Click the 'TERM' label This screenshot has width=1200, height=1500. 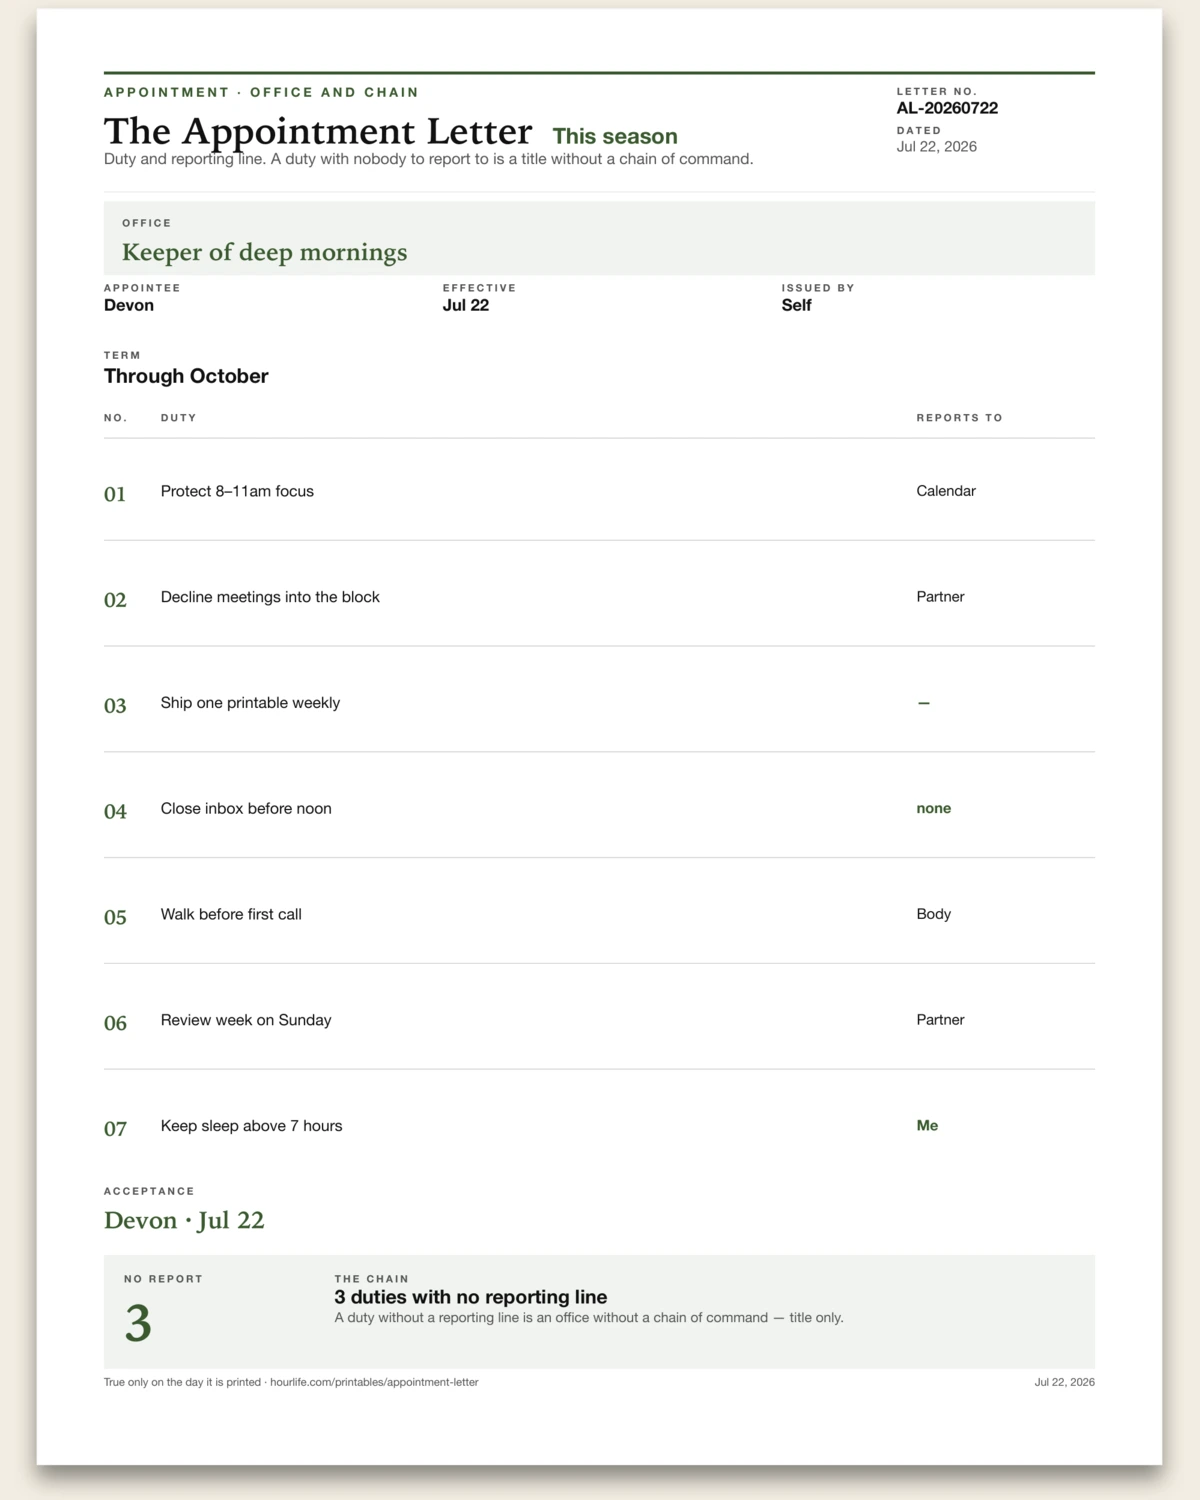coord(122,355)
